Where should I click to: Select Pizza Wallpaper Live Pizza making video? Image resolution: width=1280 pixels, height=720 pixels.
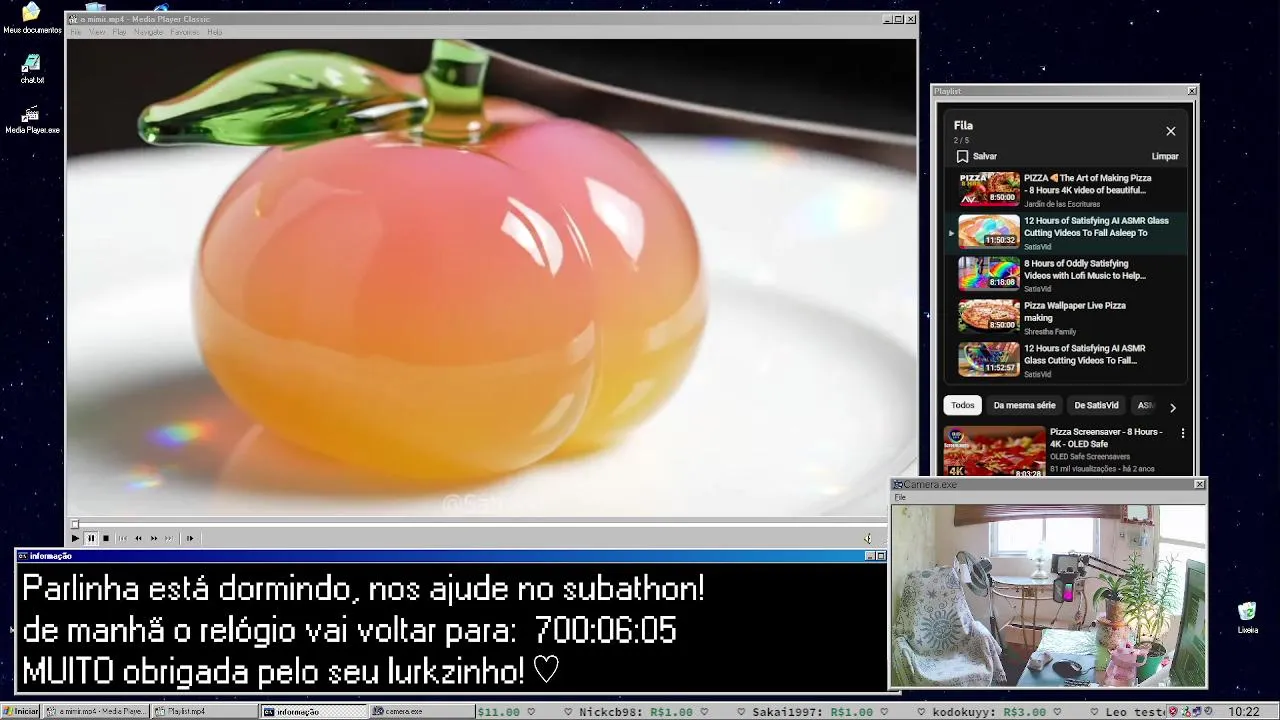(x=1066, y=317)
